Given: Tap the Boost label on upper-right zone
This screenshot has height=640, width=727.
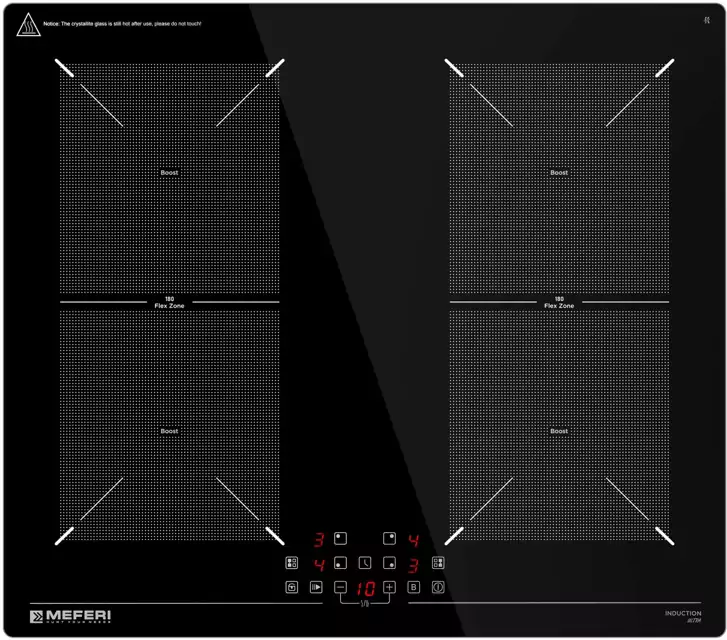Looking at the screenshot, I should [x=559, y=173].
